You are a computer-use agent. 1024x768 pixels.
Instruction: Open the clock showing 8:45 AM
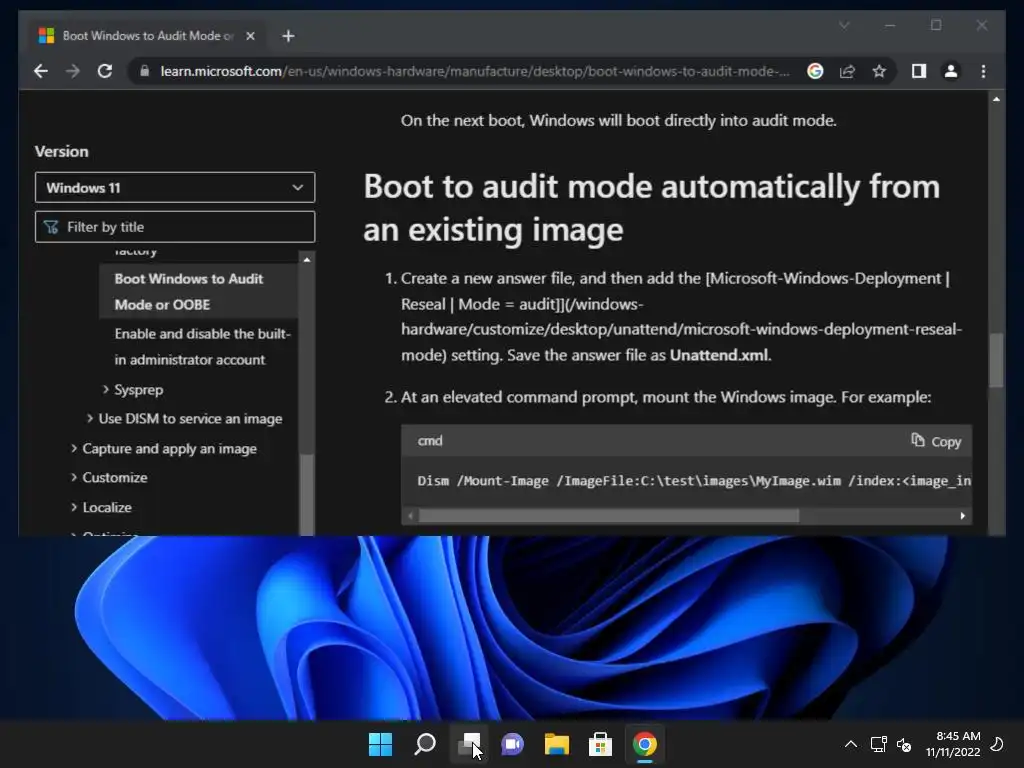[x=953, y=744]
